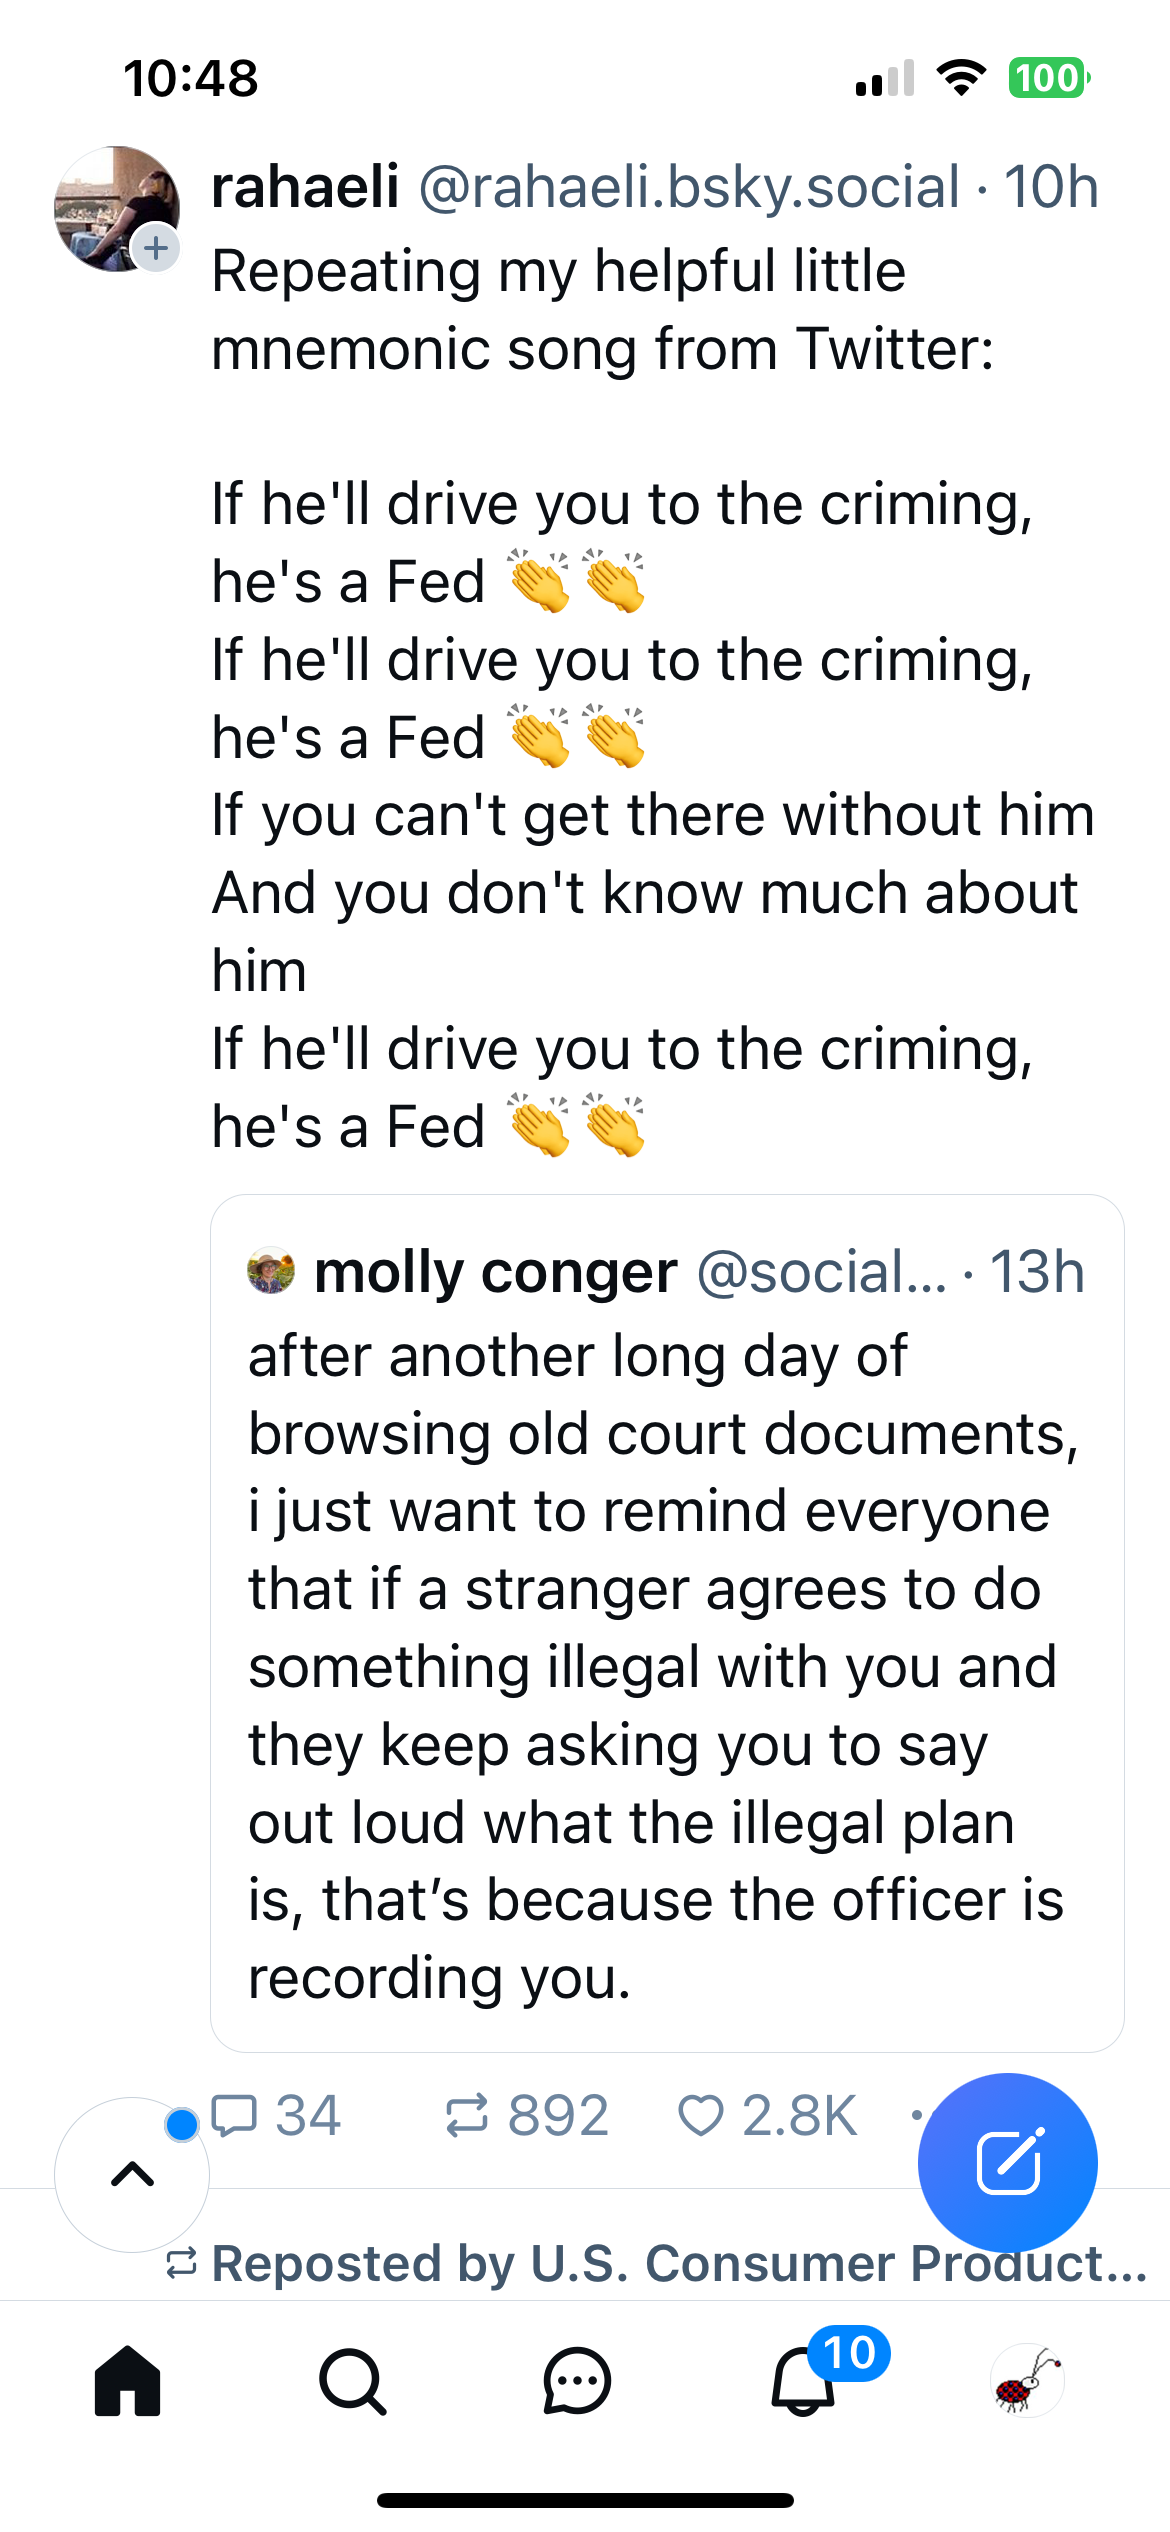Tap the @rahaeli.bsky.social handle
1170x2532 pixels.
coord(689,187)
